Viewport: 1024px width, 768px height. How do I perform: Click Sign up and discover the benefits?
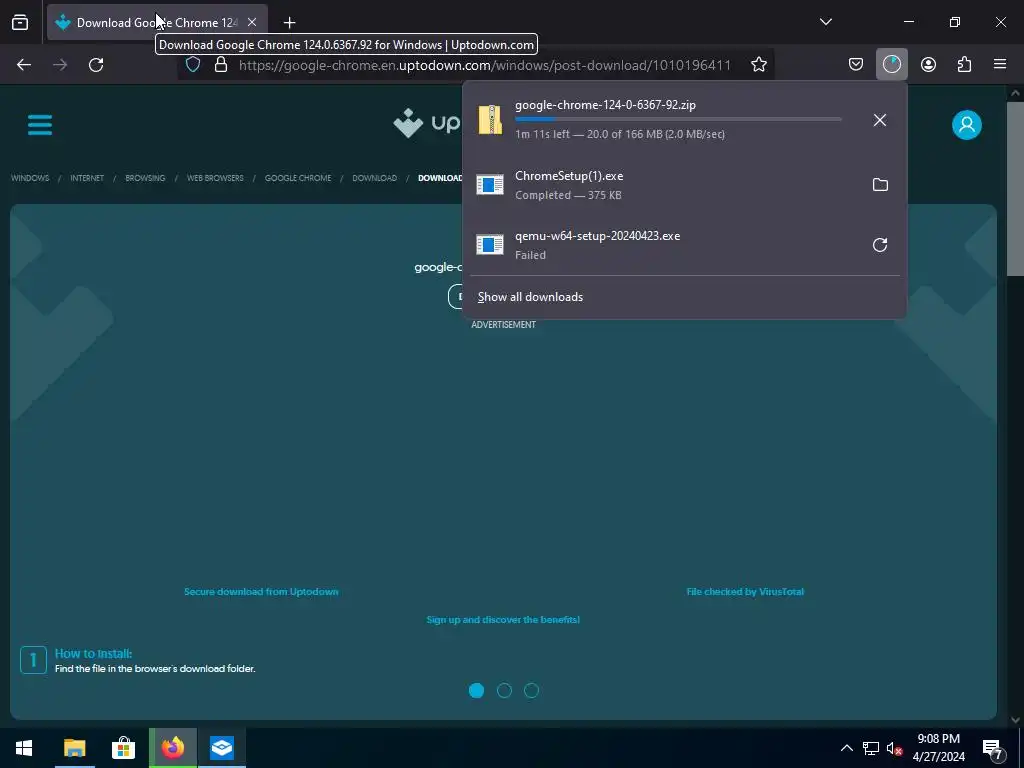tap(503, 619)
